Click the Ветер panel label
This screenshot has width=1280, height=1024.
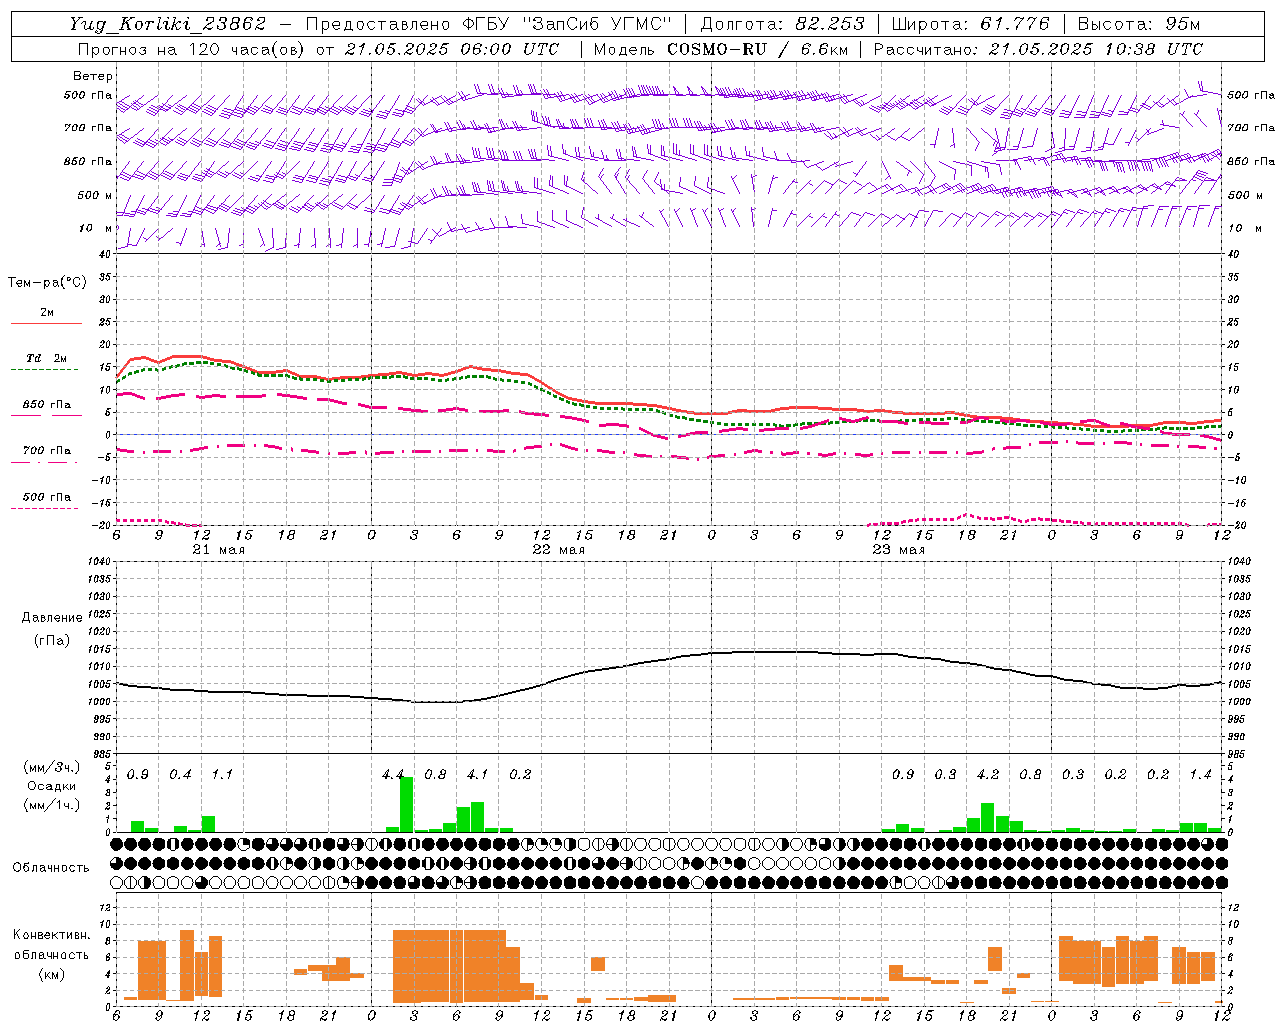[x=93, y=76]
